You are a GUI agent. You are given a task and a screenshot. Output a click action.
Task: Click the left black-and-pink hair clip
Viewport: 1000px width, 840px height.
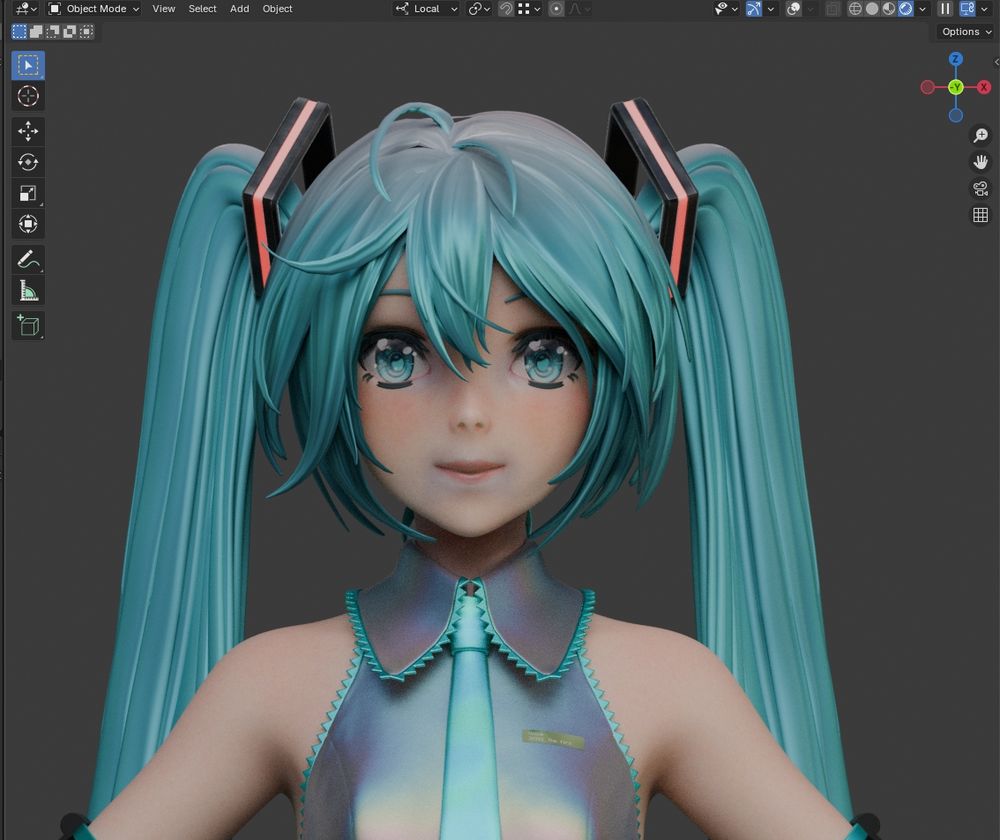click(287, 195)
